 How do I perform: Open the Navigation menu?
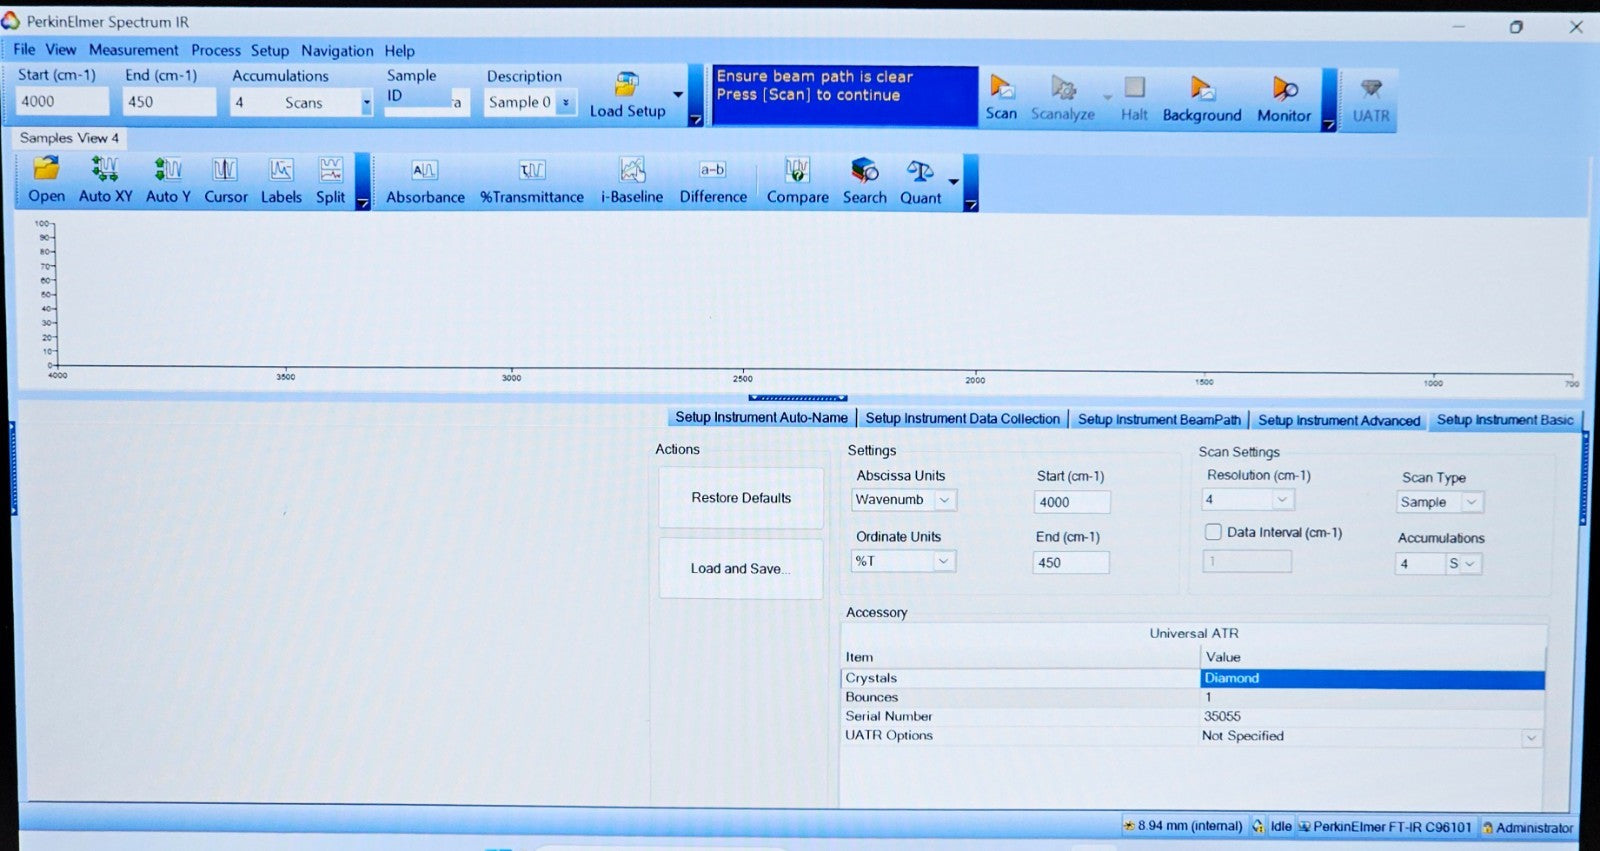(x=337, y=51)
